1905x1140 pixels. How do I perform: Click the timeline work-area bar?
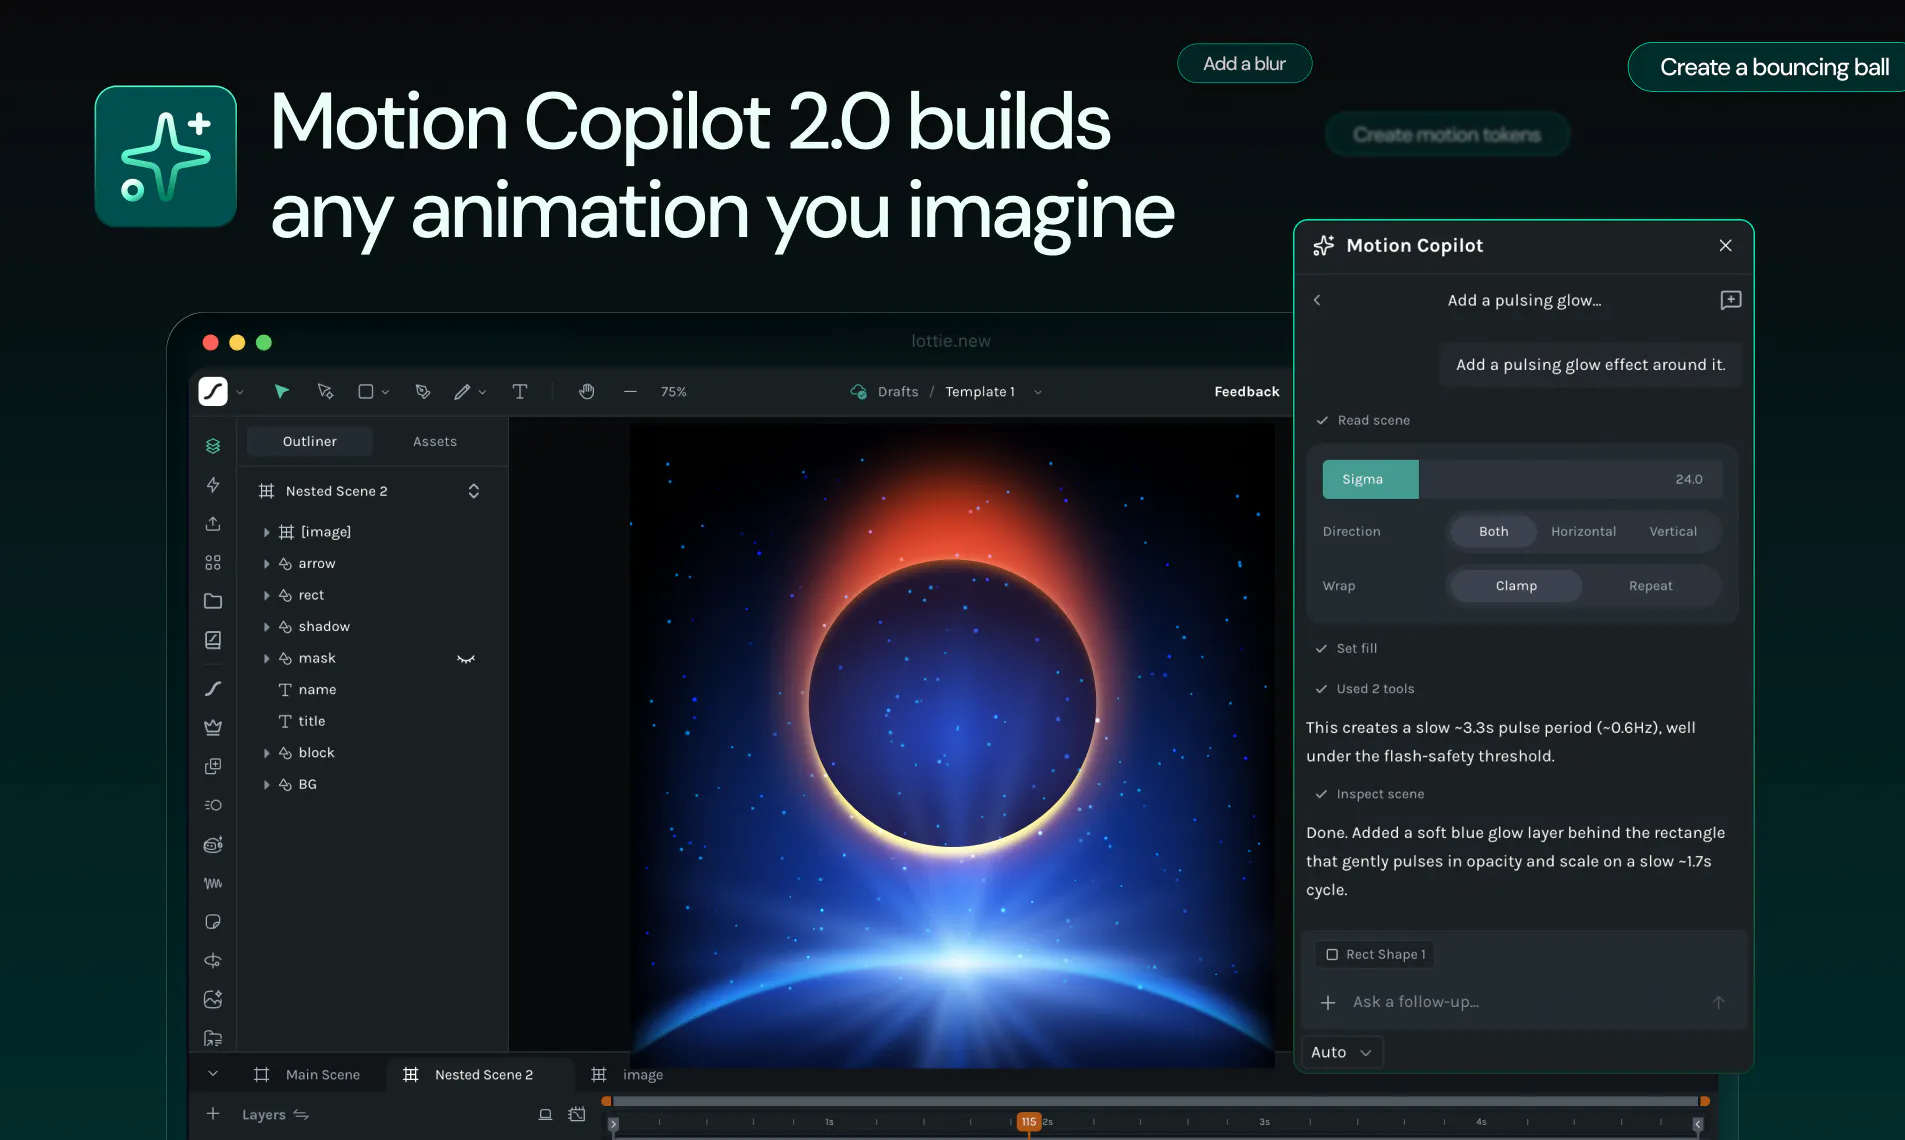1155,1101
